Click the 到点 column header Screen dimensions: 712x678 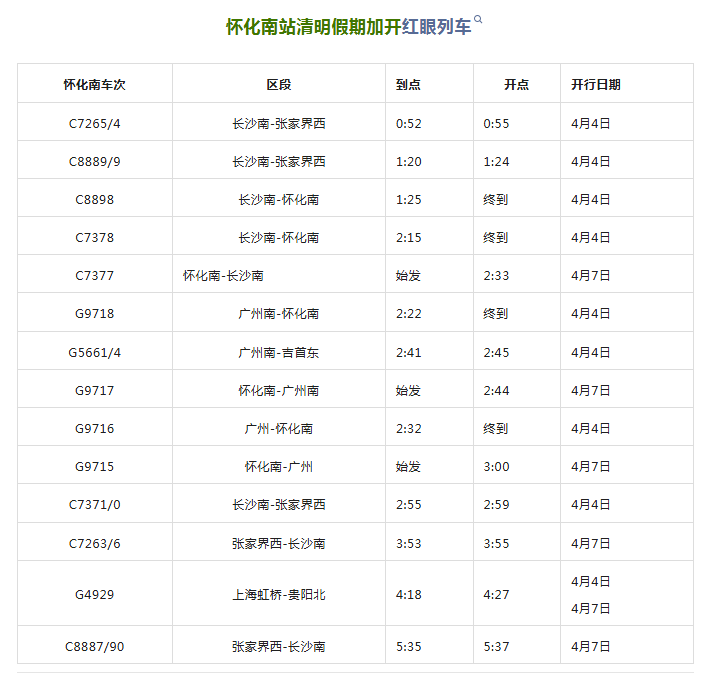pos(408,84)
